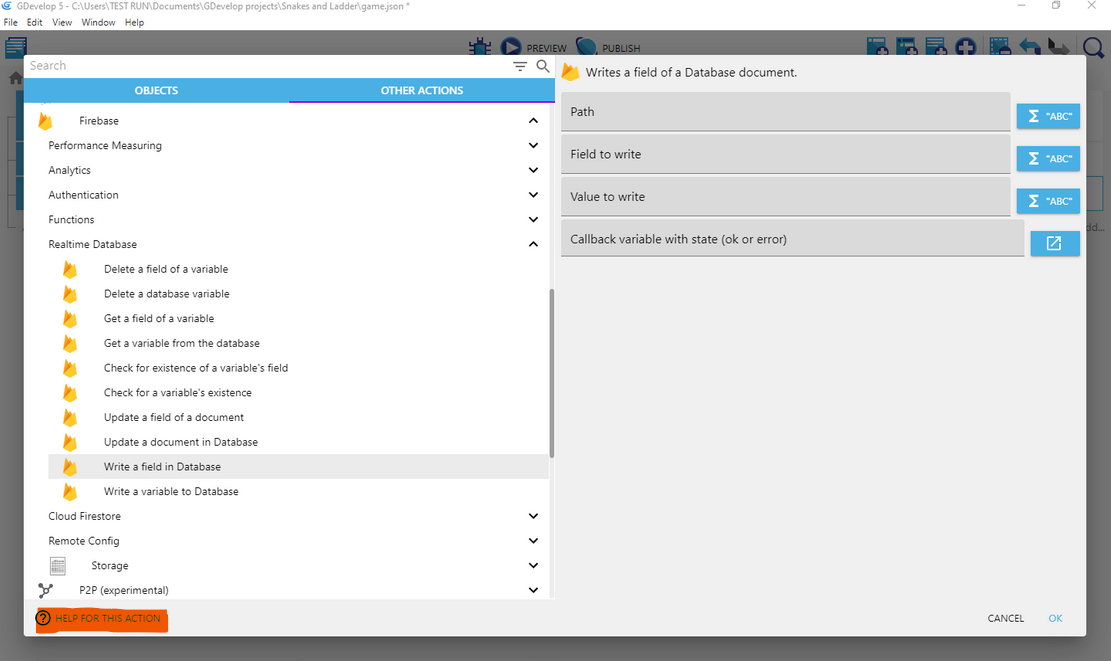Click the Publish globe icon
The height and width of the screenshot is (661, 1111).
[586, 47]
